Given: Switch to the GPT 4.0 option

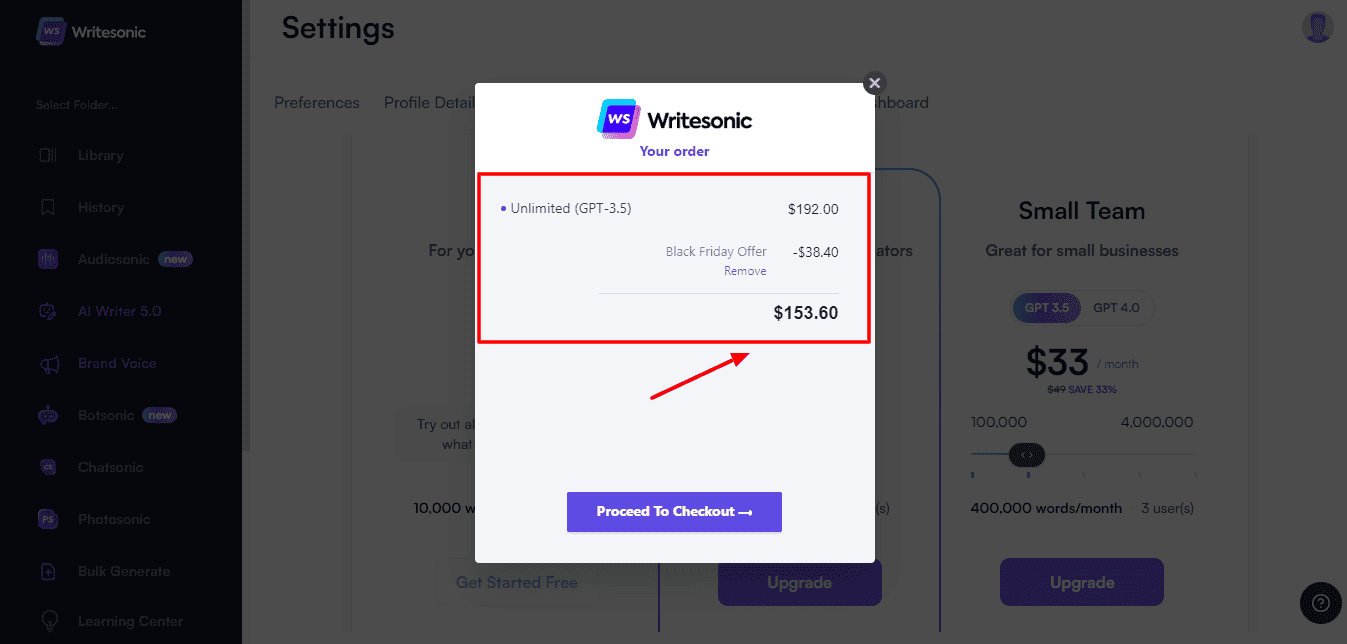Looking at the screenshot, I should click(x=1116, y=308).
